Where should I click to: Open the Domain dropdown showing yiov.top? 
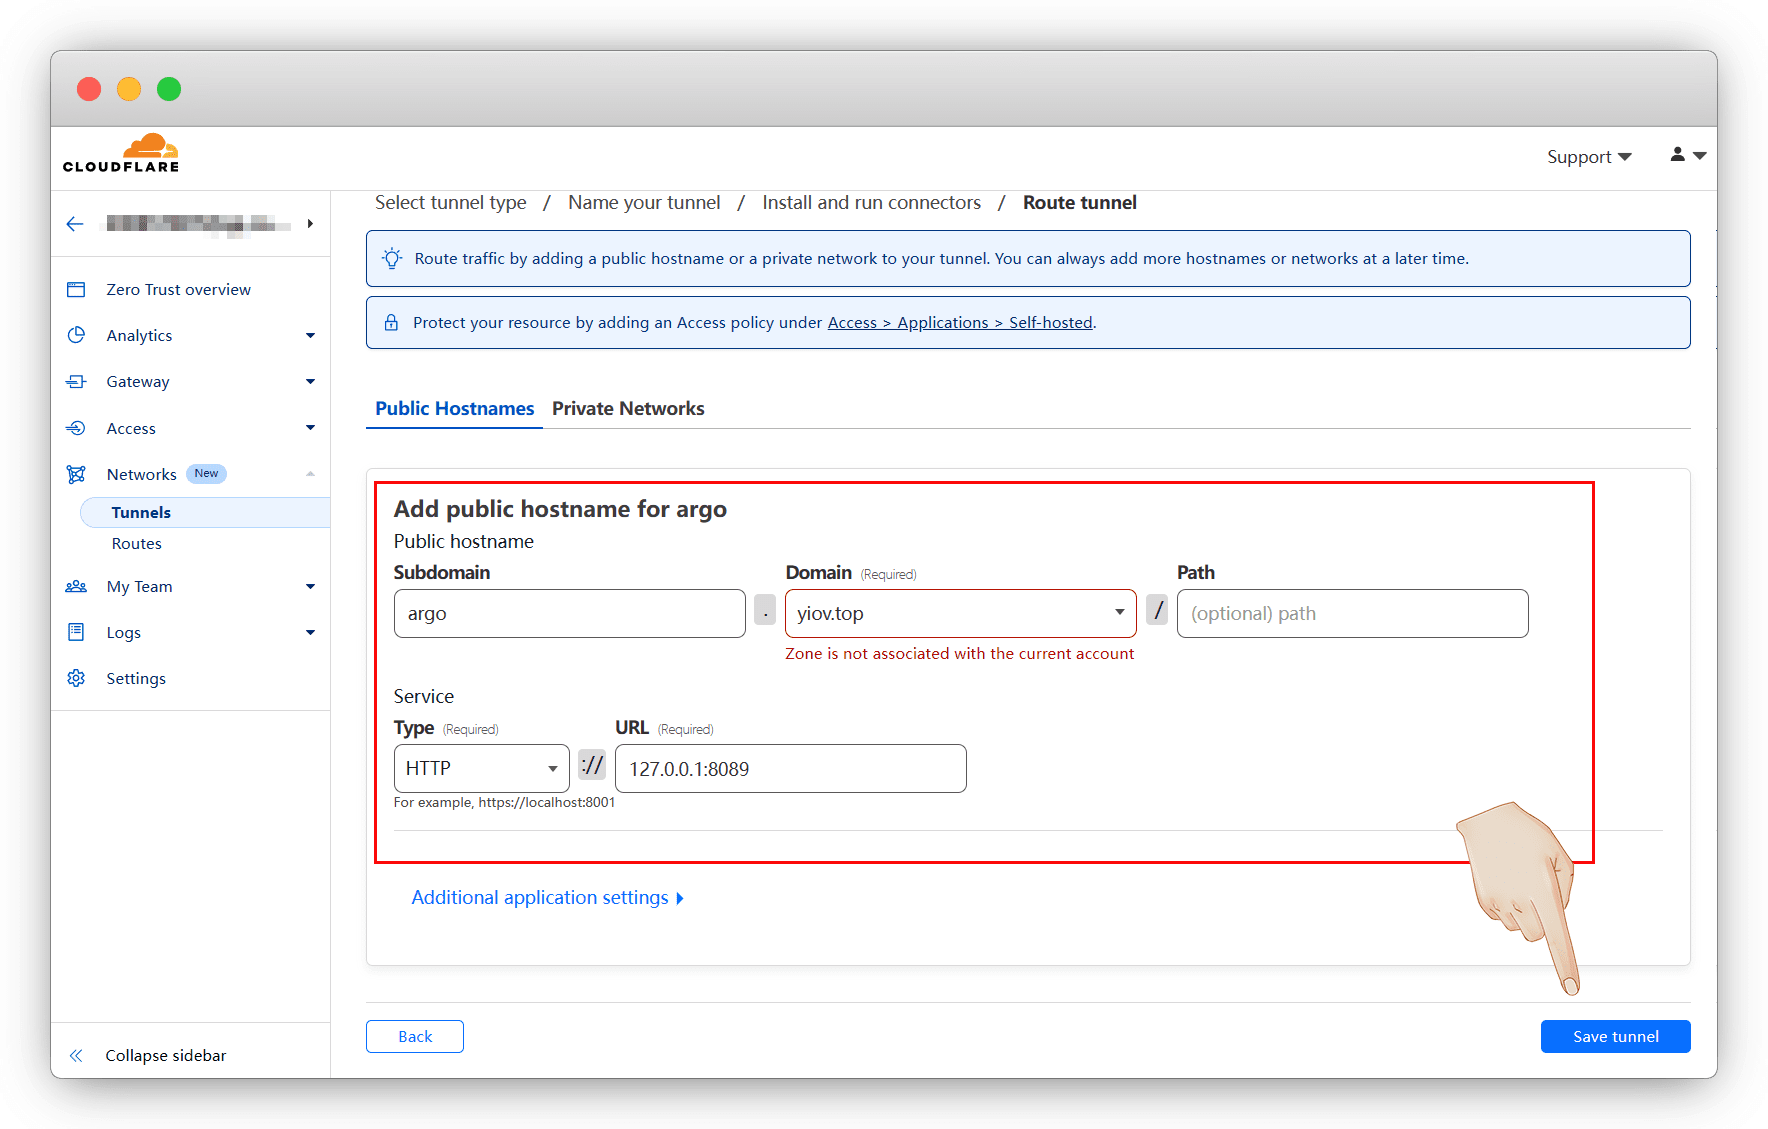(960, 614)
